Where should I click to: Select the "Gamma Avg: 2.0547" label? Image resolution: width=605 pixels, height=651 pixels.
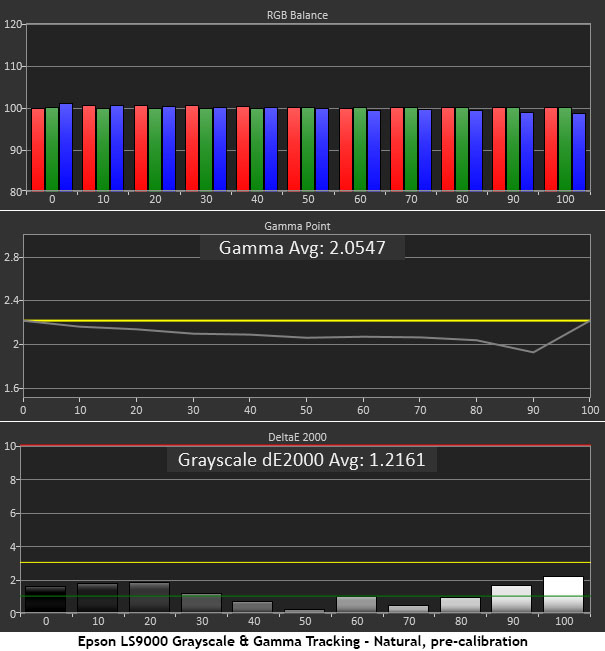pyautogui.click(x=302, y=248)
